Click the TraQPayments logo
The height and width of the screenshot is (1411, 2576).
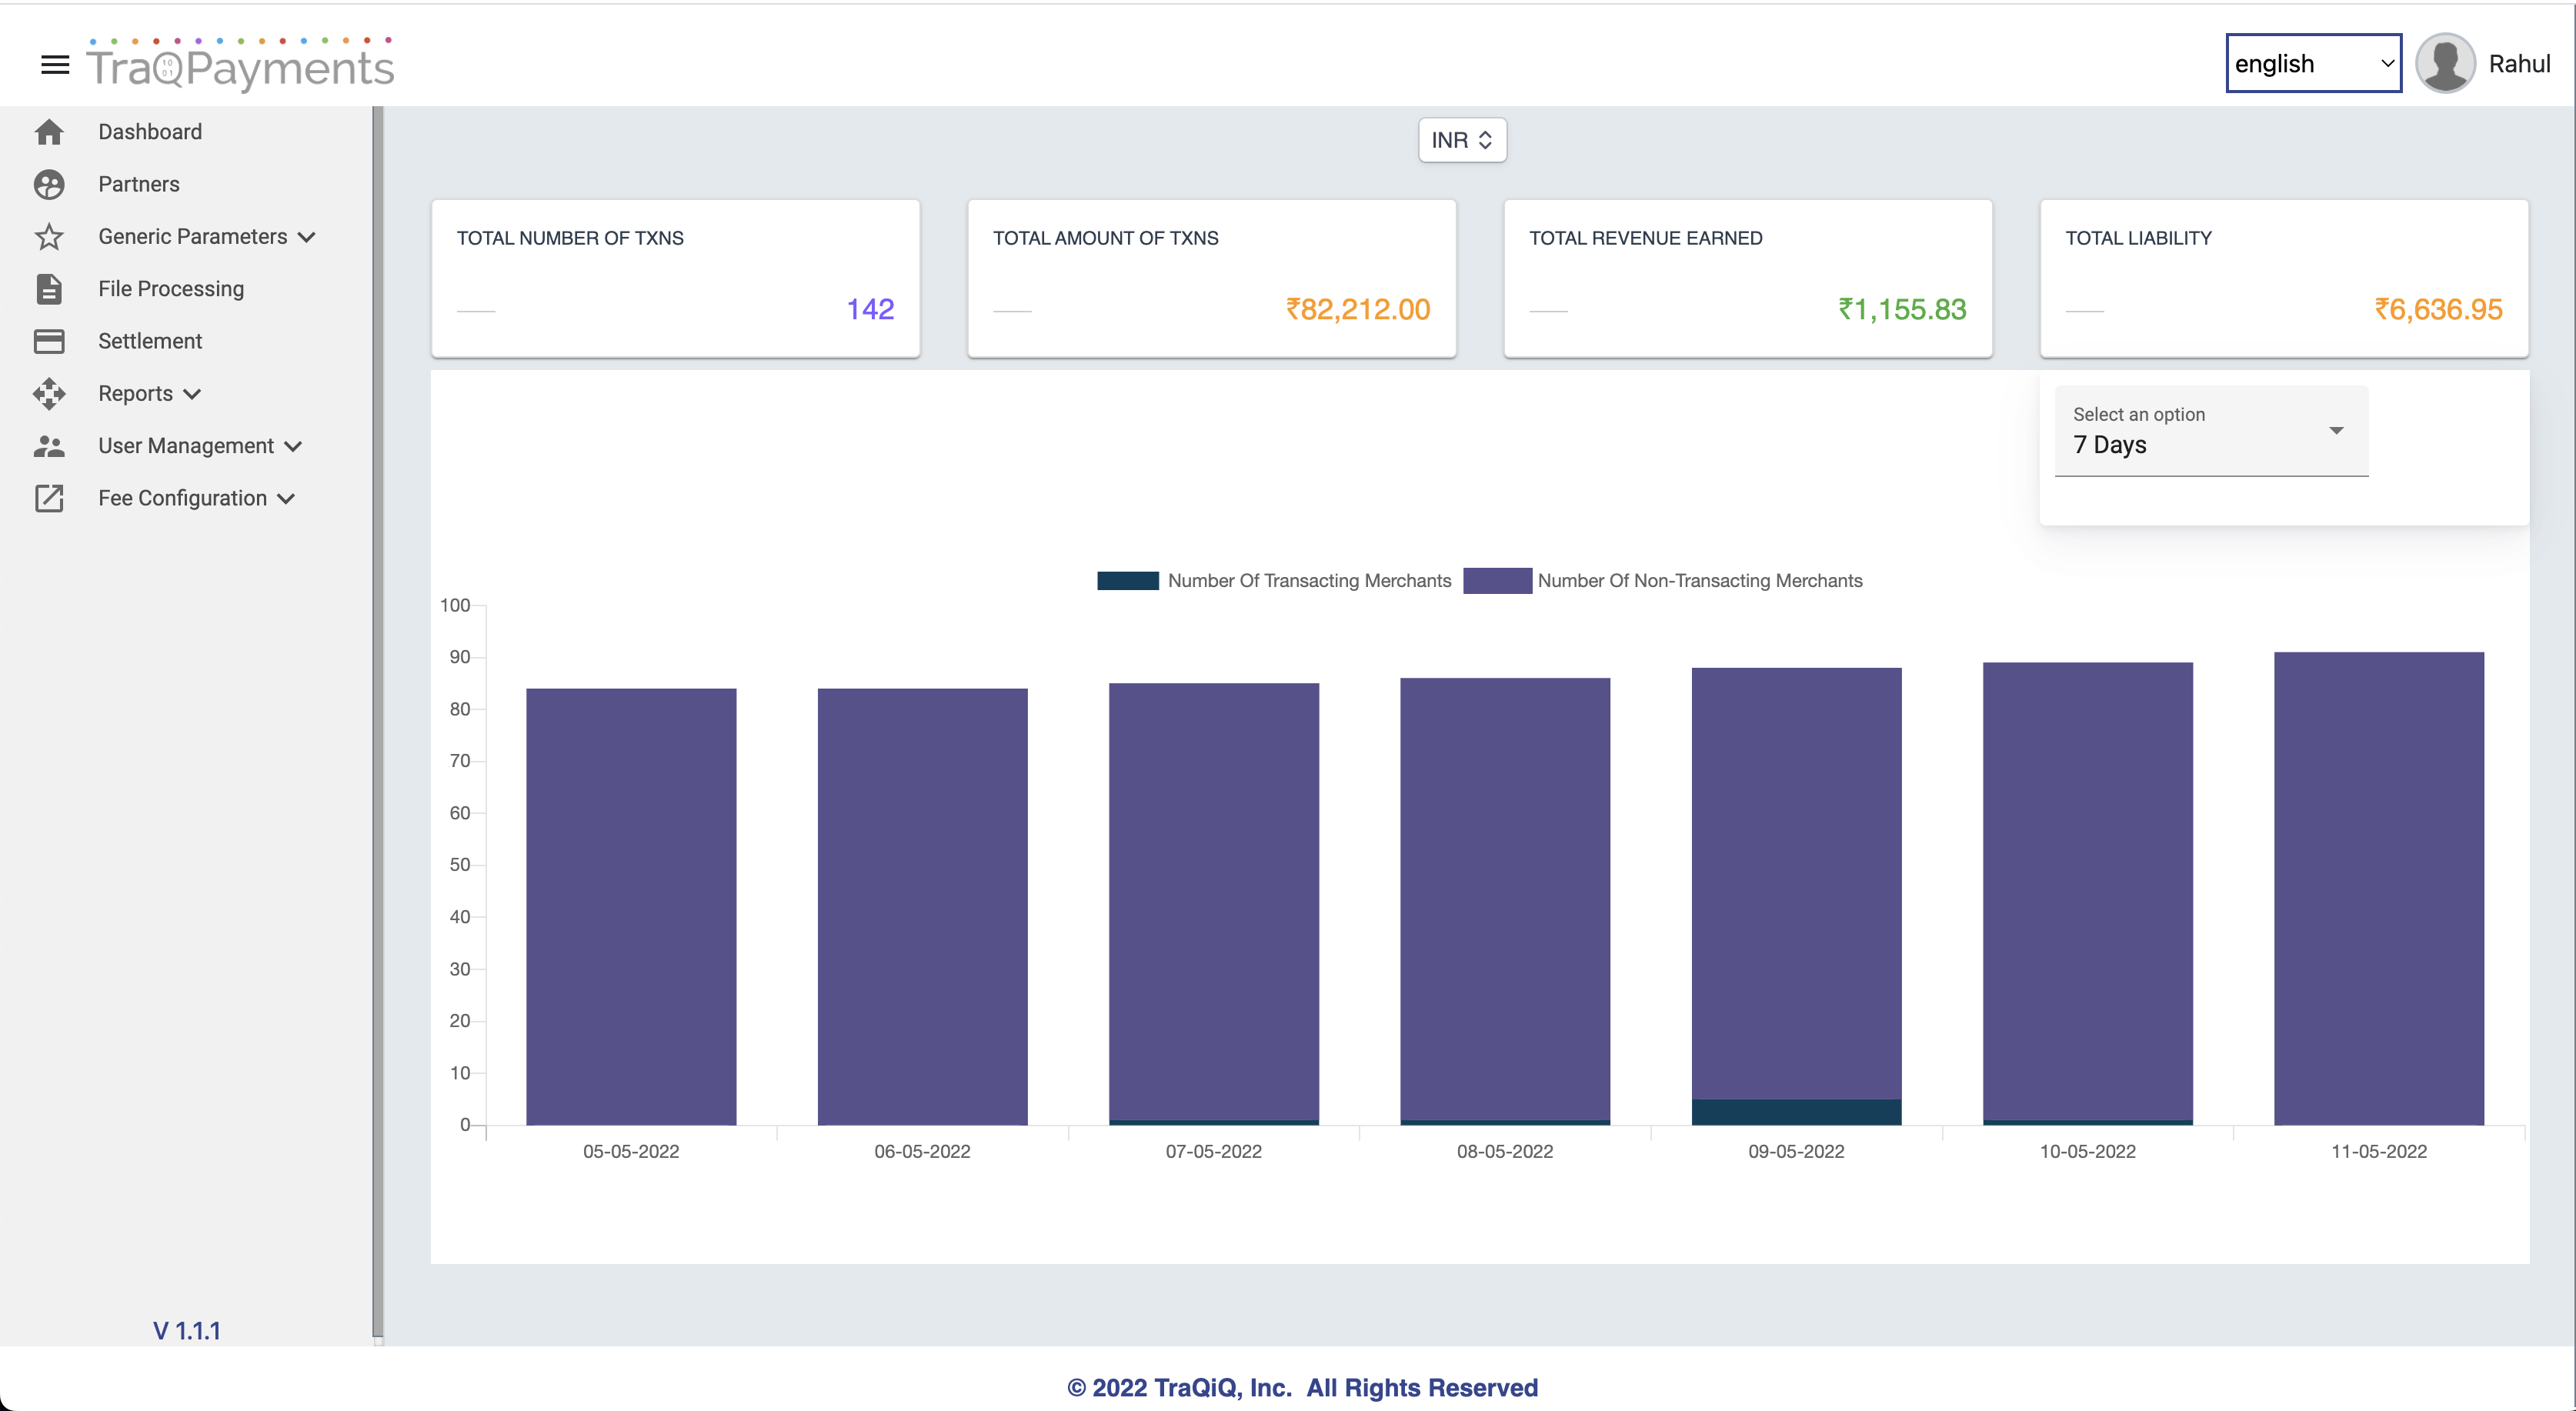(x=240, y=66)
